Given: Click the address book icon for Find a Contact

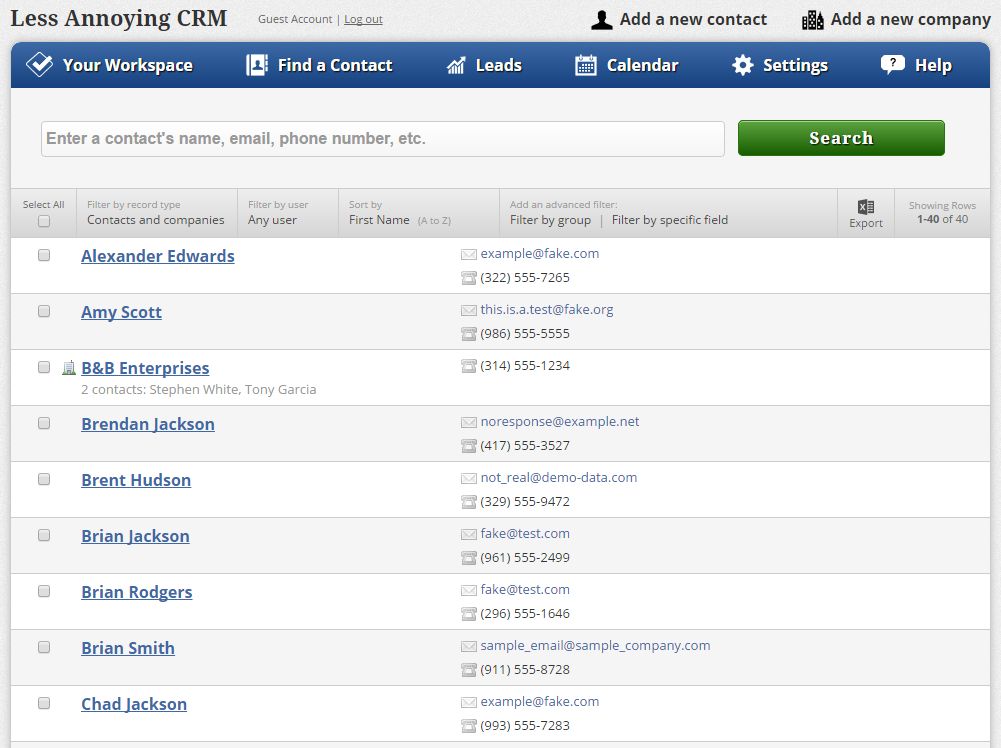Looking at the screenshot, I should point(257,65).
